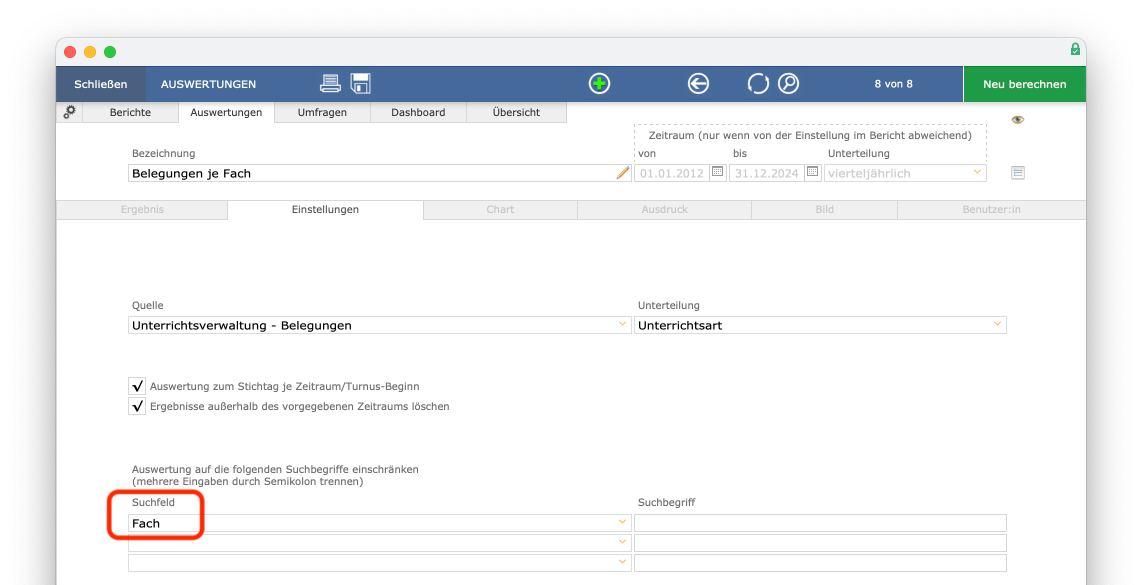Click the second Suchbegriff input field
1142x585 pixels.
click(820, 543)
